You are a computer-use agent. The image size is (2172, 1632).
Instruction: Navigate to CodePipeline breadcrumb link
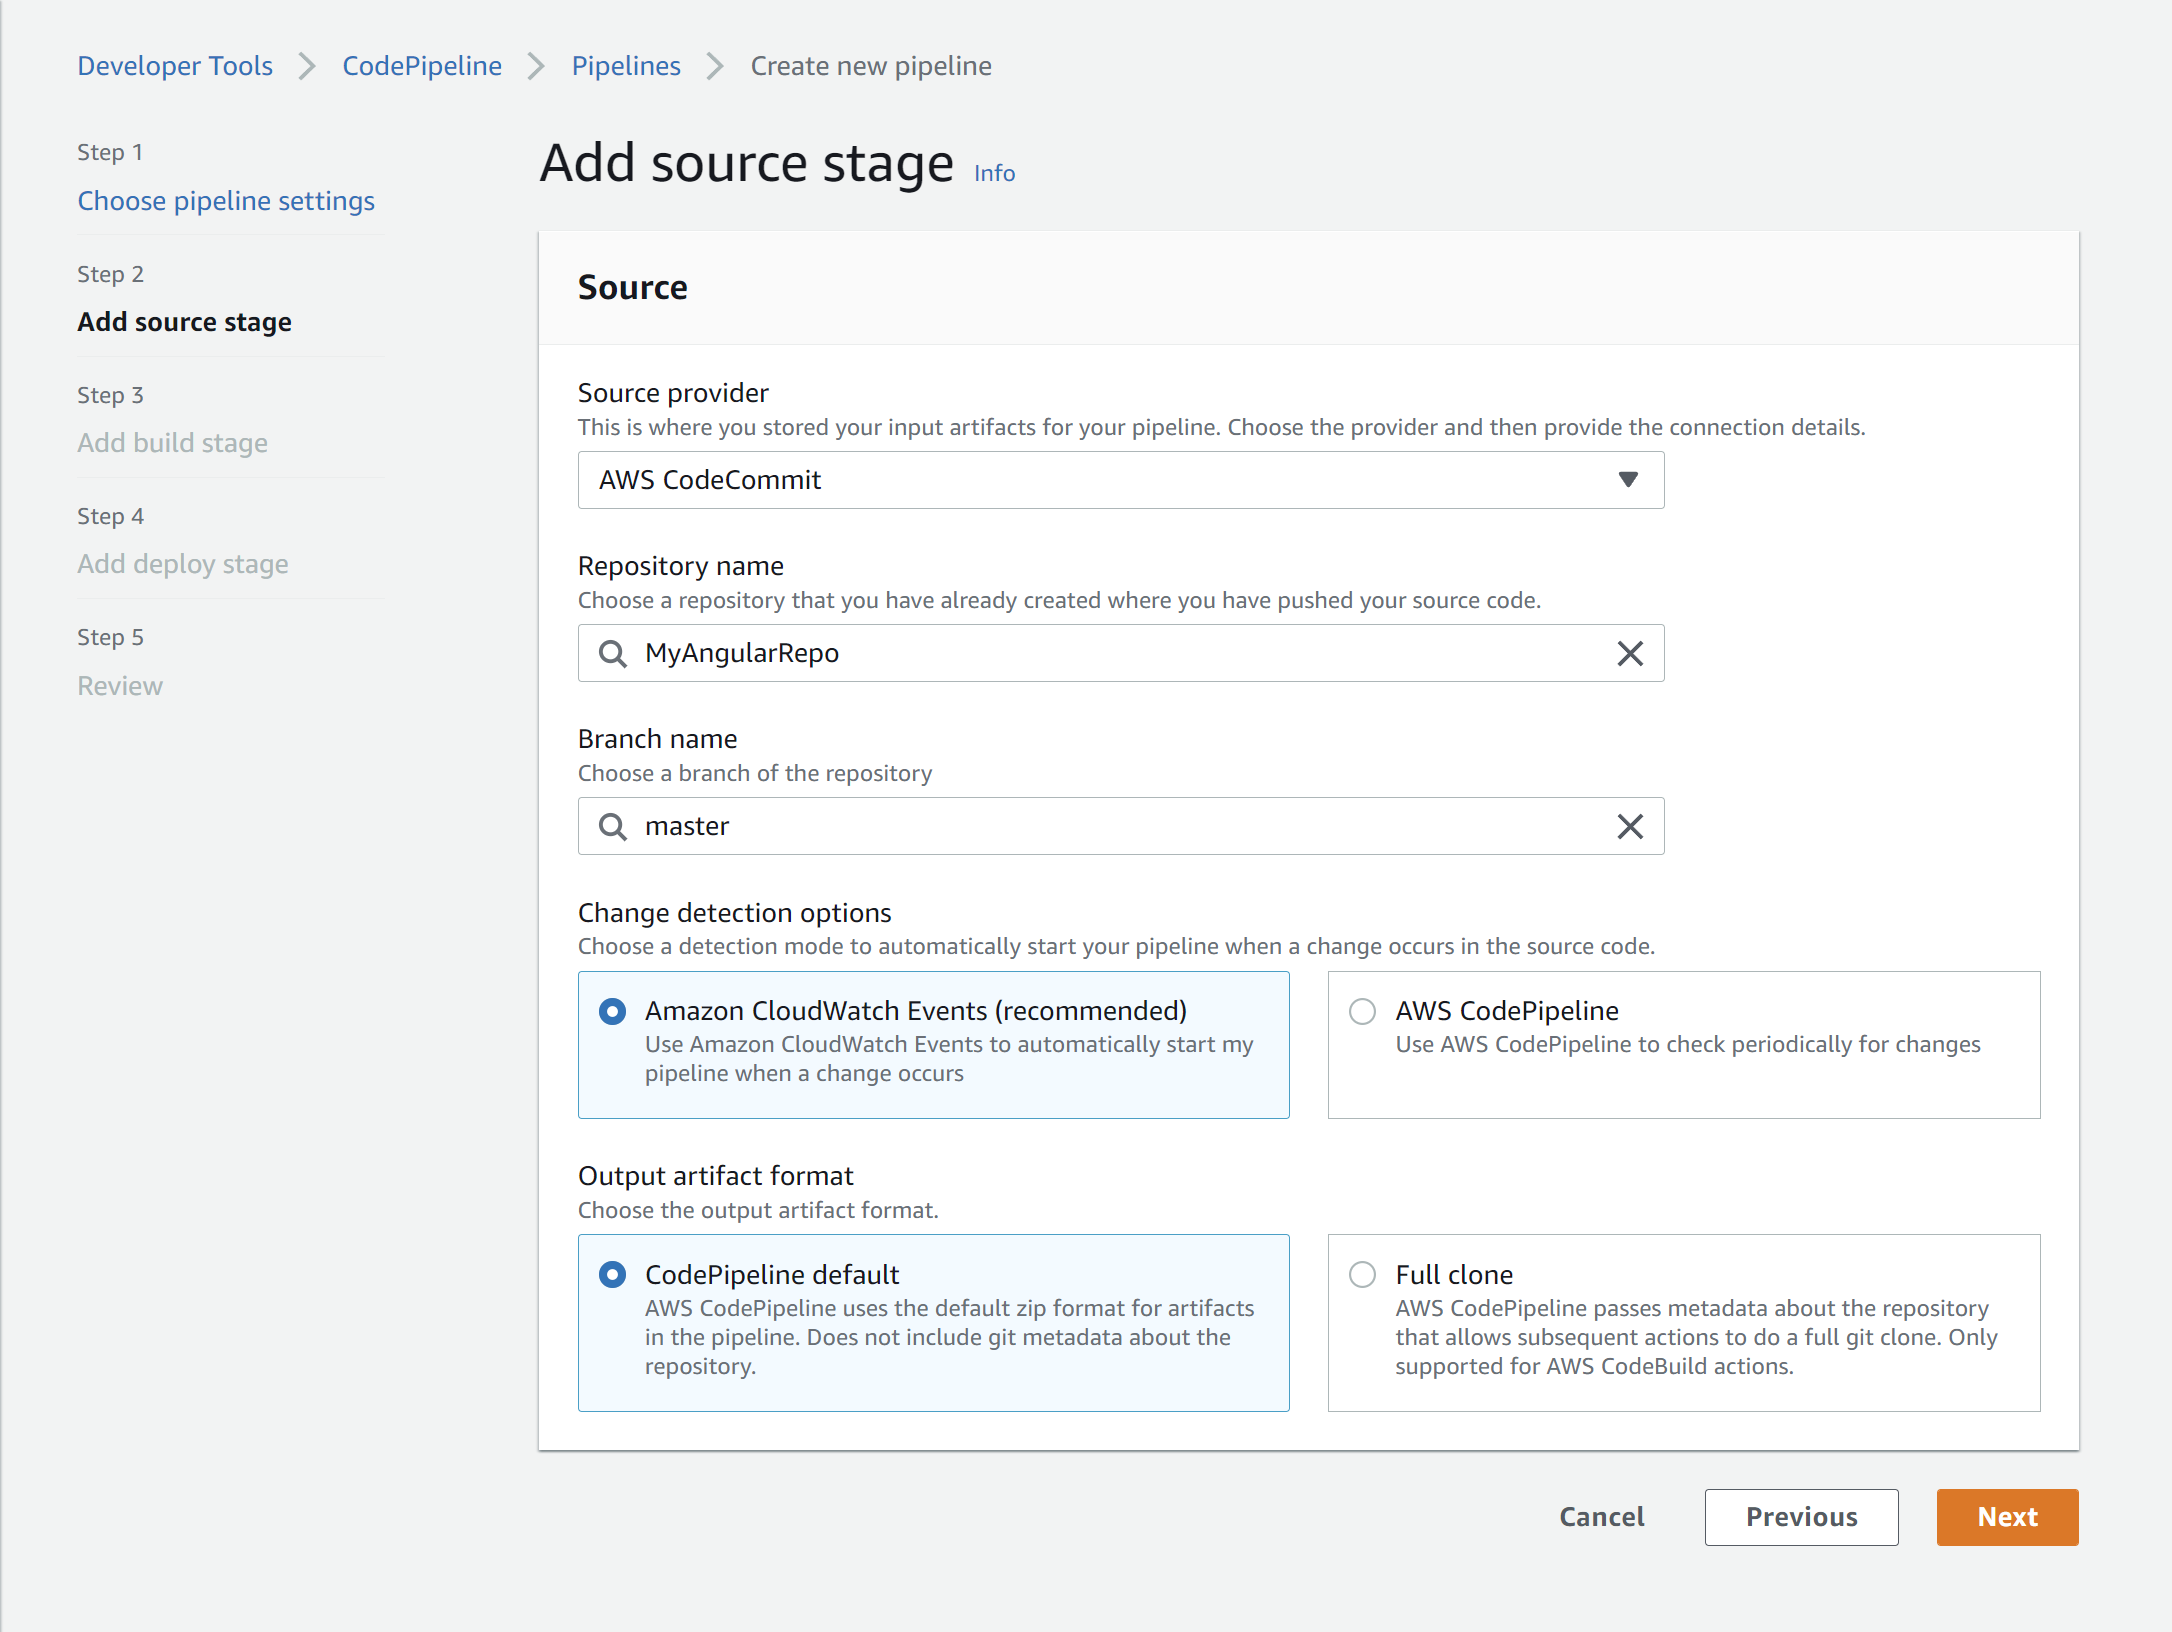(422, 66)
